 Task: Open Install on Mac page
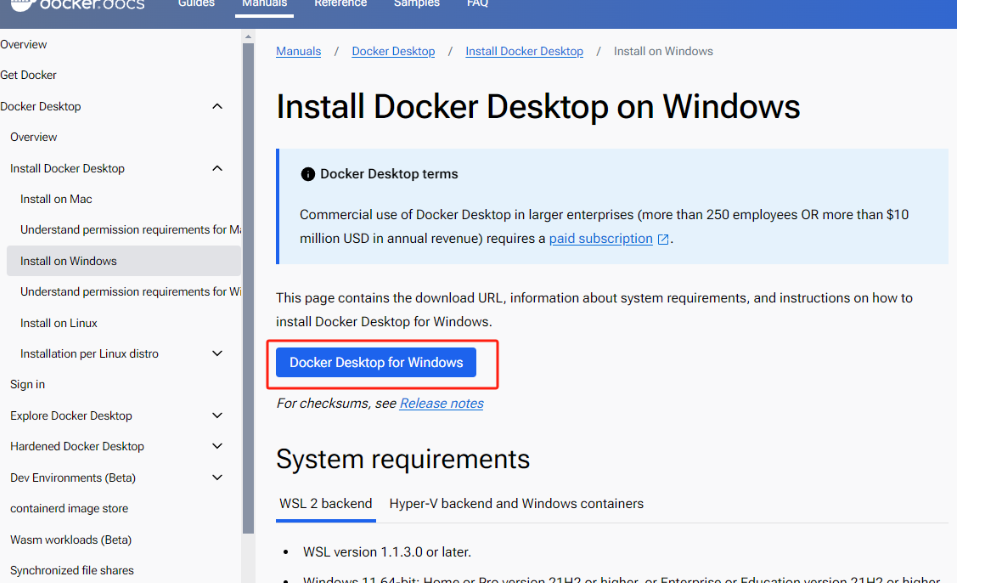[56, 199]
